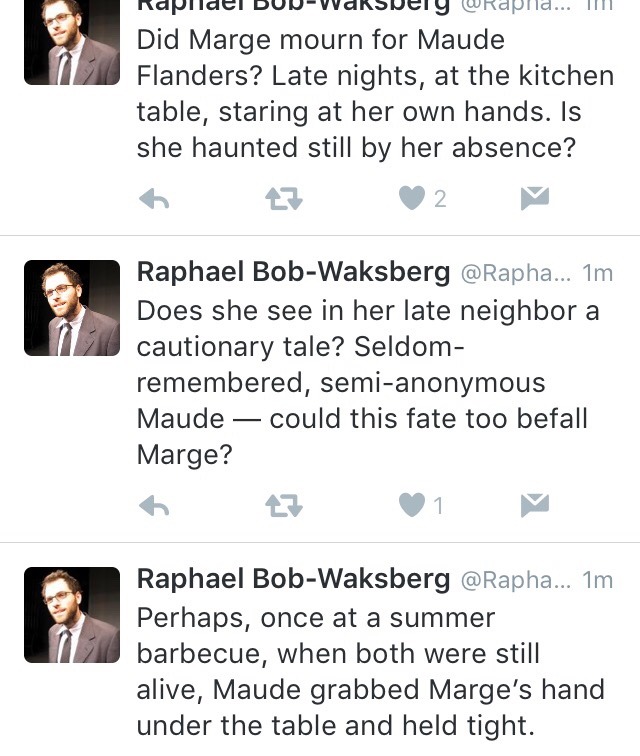Screen dimensions: 640x756
Task: Tap the avatar beside the 'Perhaps, once' tweet
Action: click(72, 615)
